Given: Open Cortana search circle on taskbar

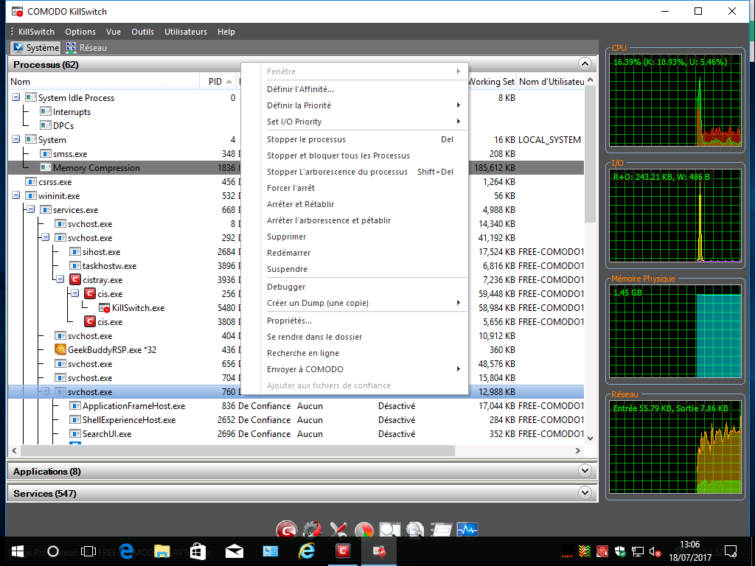Looking at the screenshot, I should pos(53,552).
